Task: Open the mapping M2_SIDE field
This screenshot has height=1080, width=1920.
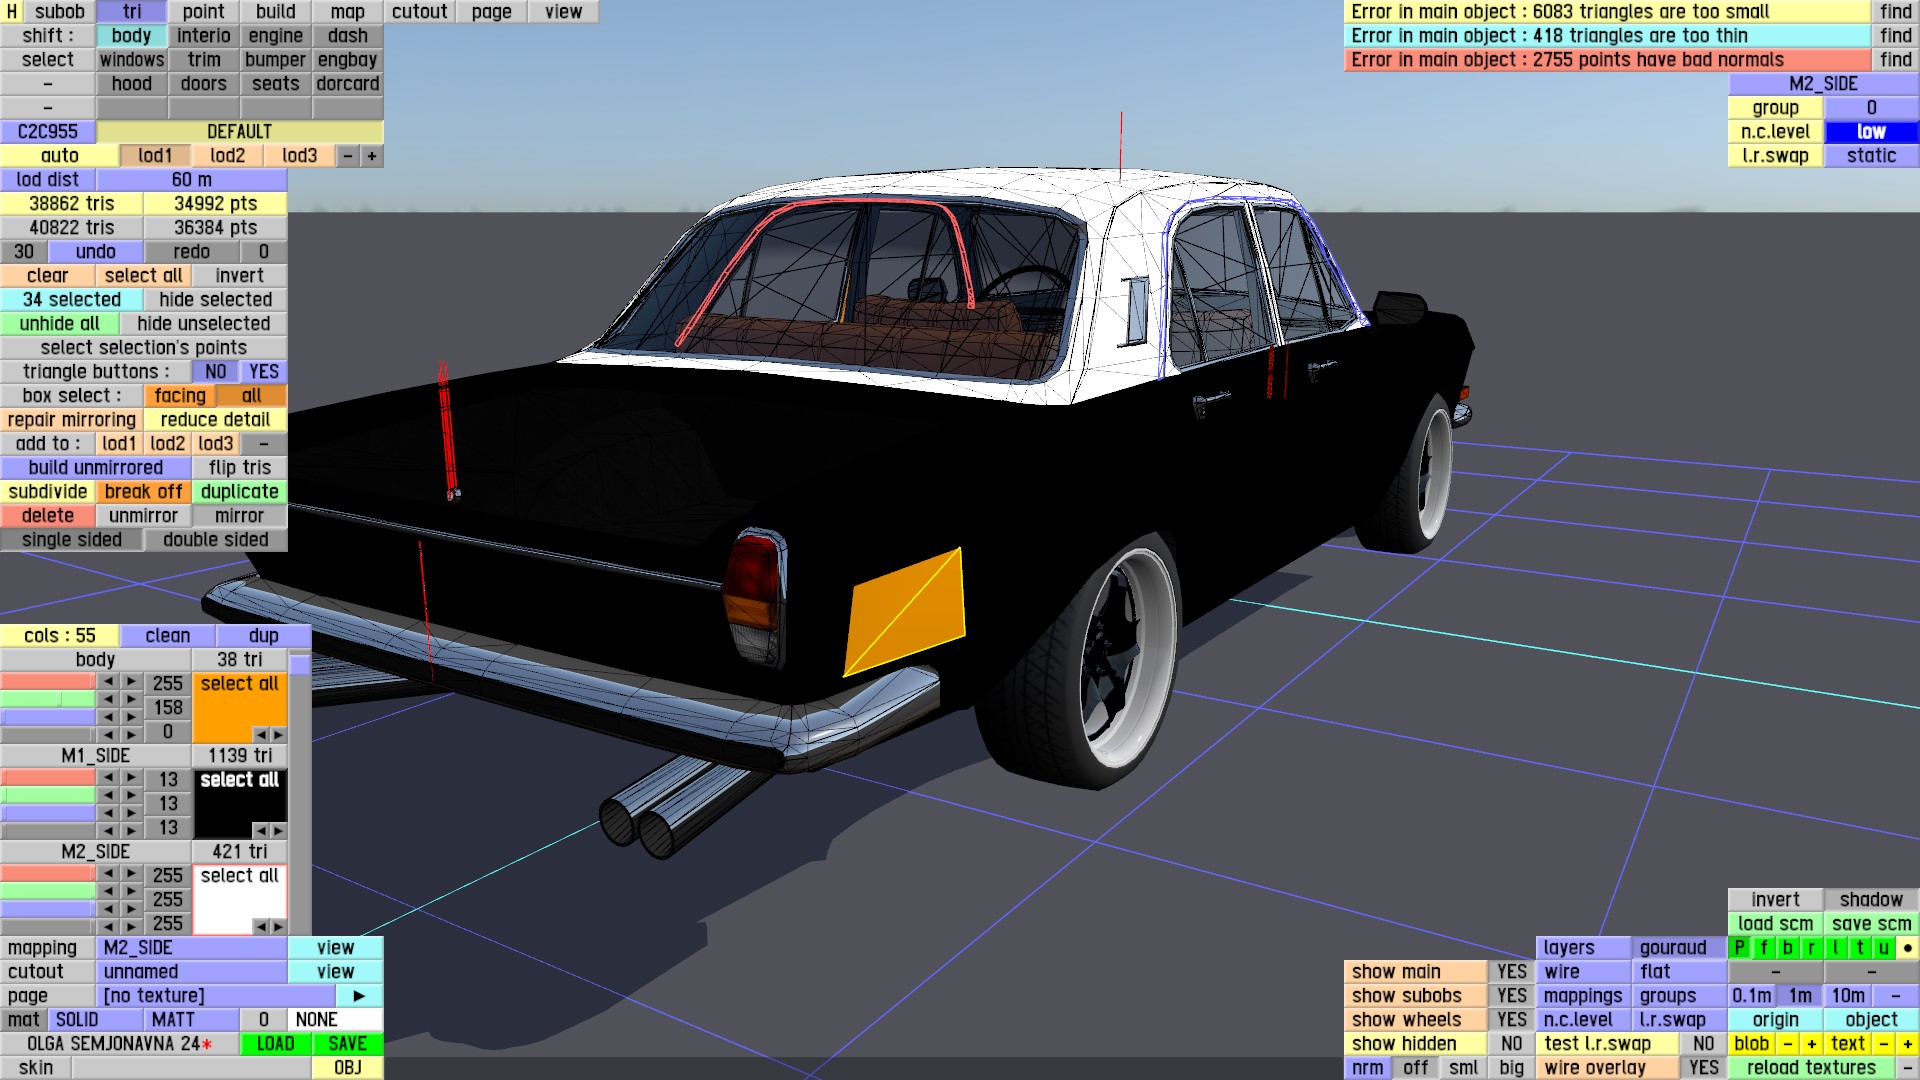Action: pyautogui.click(x=192, y=948)
